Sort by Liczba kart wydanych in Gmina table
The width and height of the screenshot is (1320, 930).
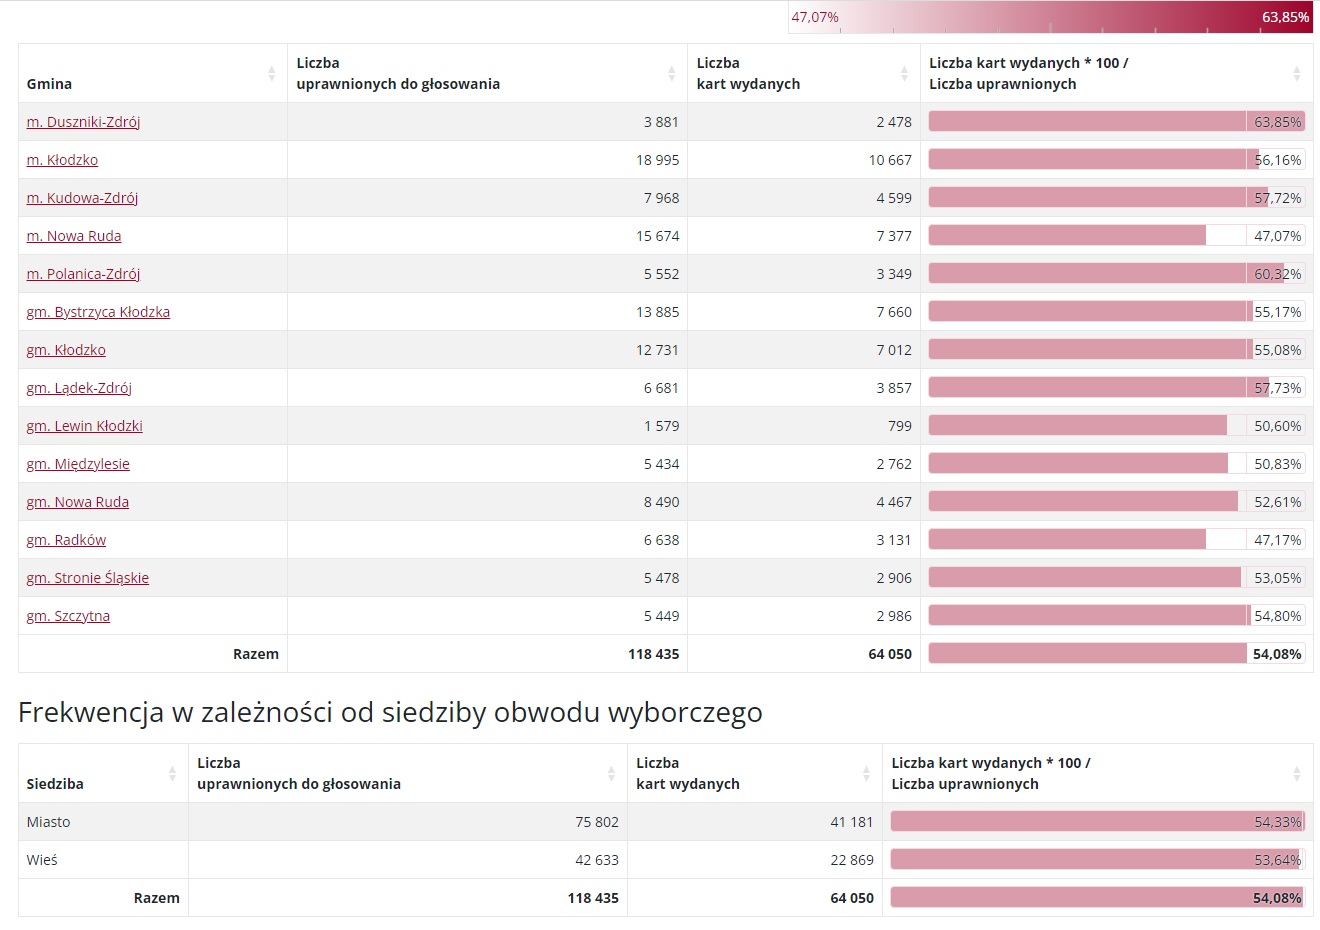pyautogui.click(x=904, y=74)
